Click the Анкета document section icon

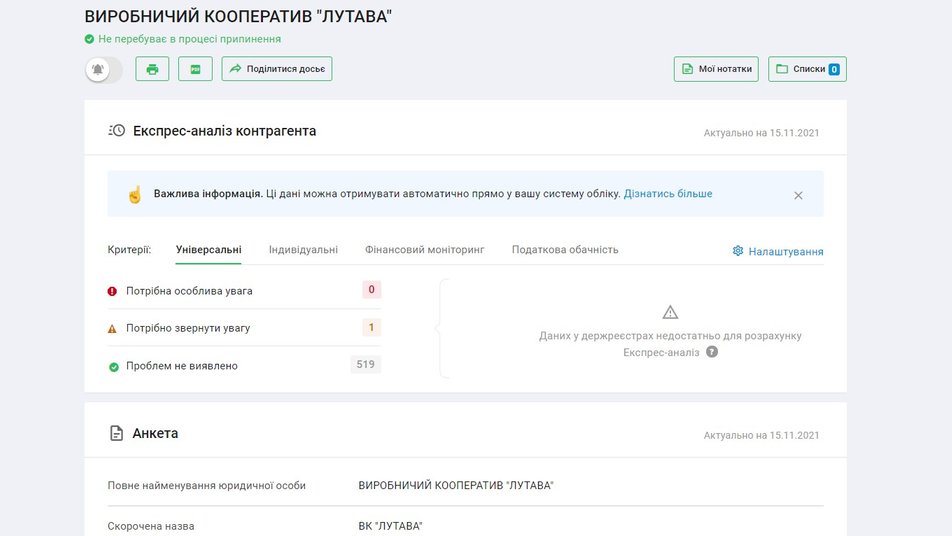[x=116, y=434]
